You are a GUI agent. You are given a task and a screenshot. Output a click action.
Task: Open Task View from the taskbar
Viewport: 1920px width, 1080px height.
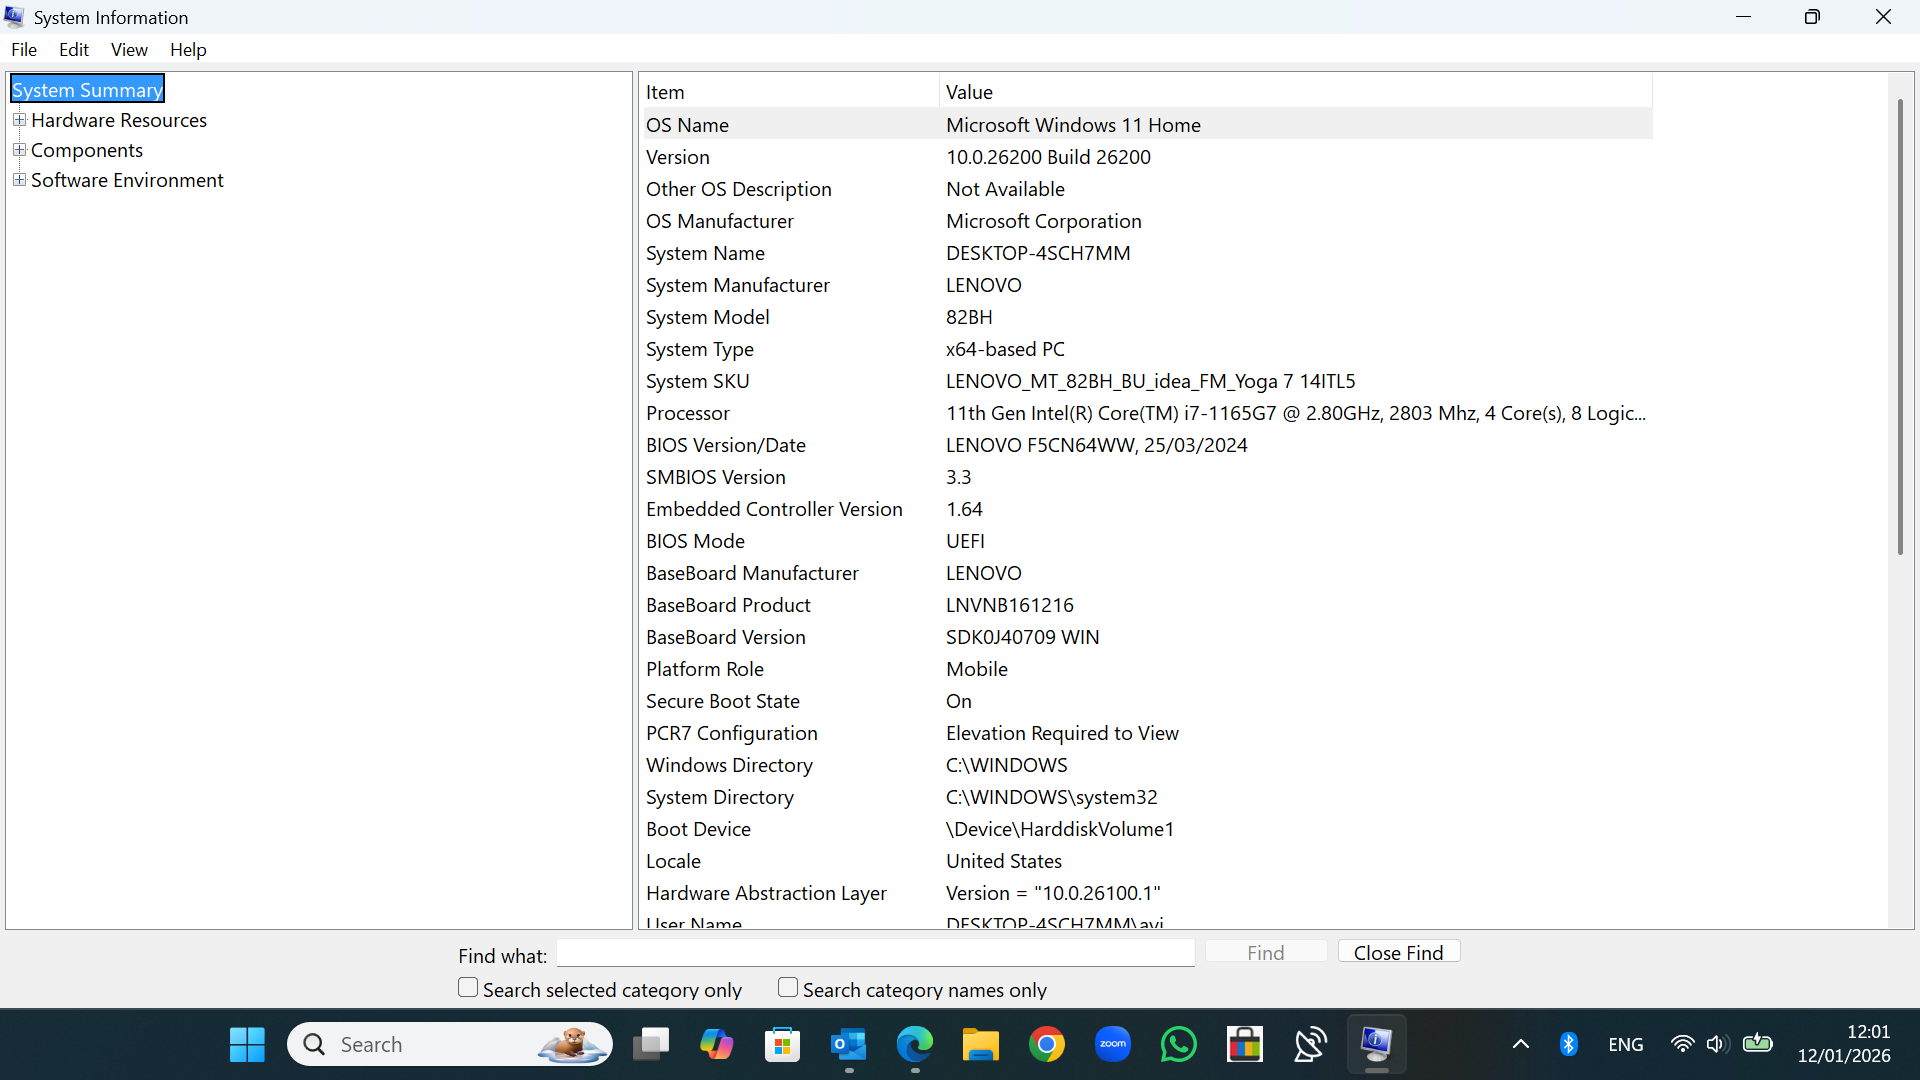(x=651, y=1044)
